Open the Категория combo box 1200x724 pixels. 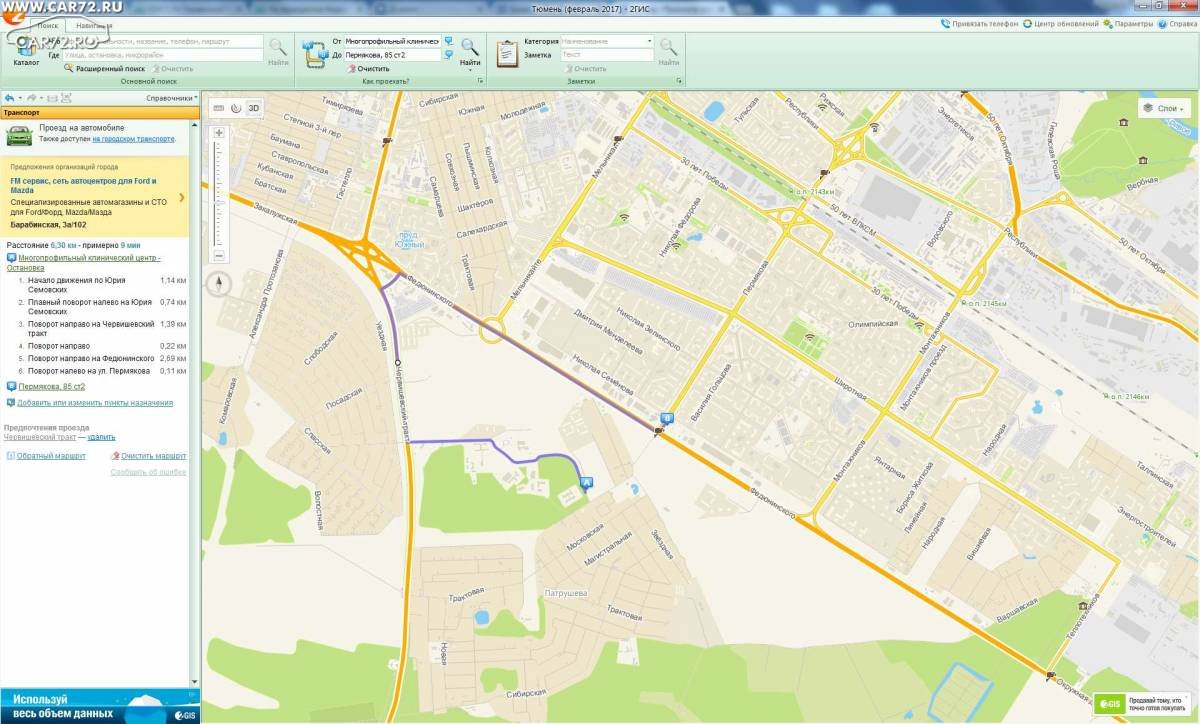pyautogui.click(x=606, y=41)
